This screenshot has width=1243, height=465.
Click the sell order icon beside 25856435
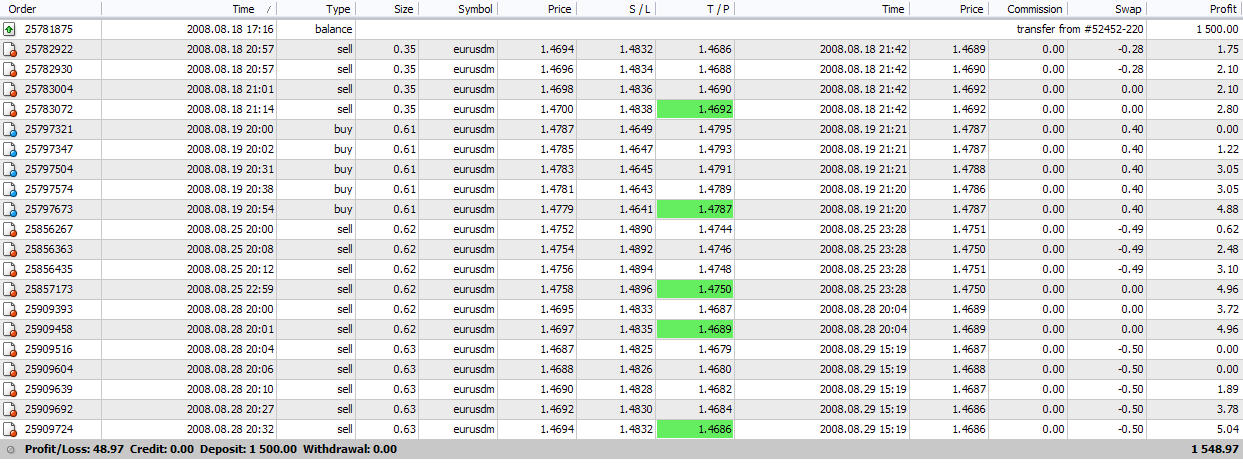click(x=10, y=269)
